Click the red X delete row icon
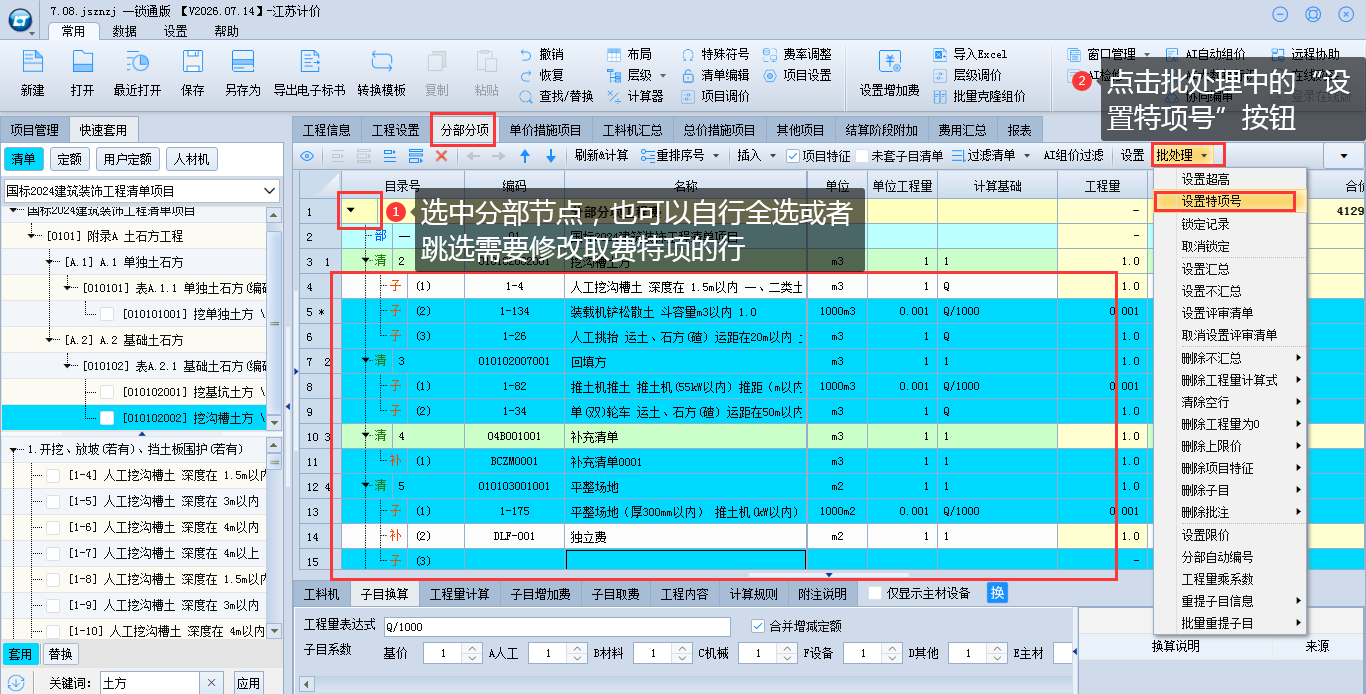The image size is (1366, 694). (x=441, y=156)
